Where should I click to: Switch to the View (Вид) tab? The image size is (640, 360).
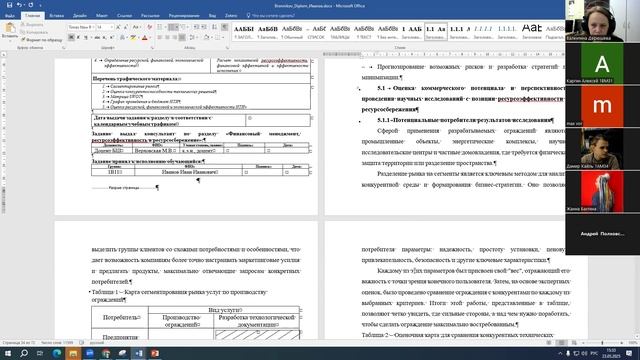point(212,16)
